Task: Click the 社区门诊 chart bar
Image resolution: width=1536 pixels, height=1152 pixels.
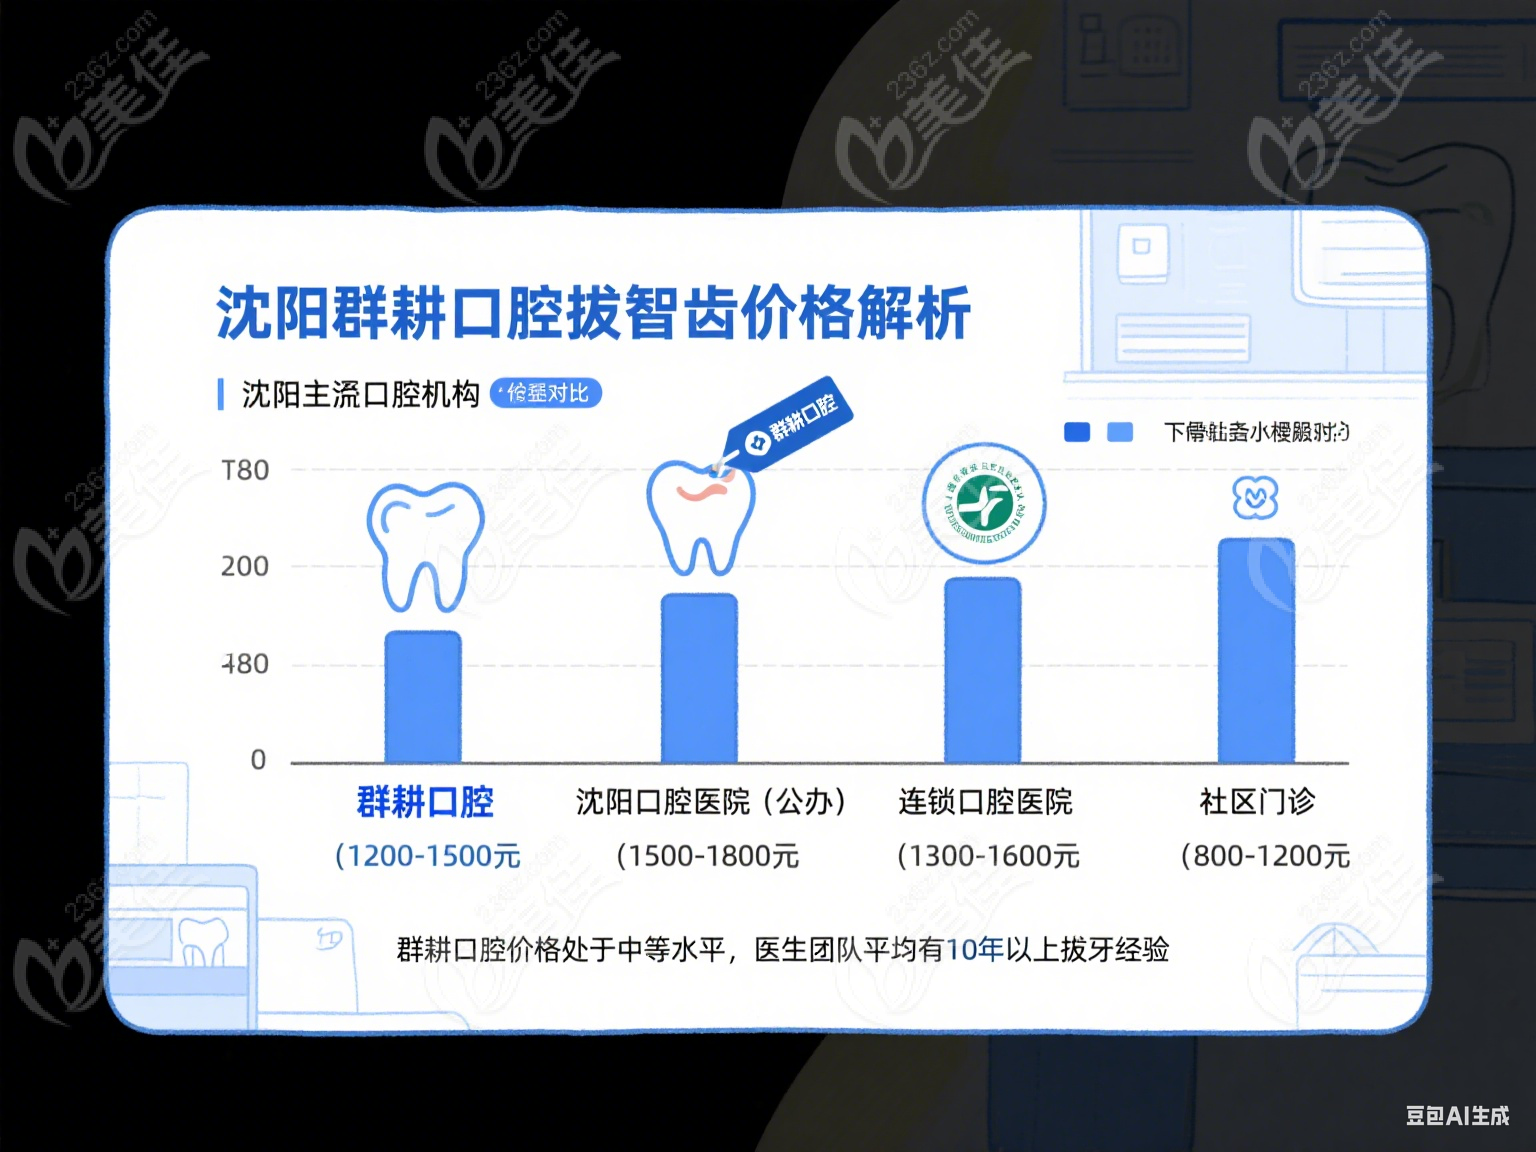Action: 1256,650
